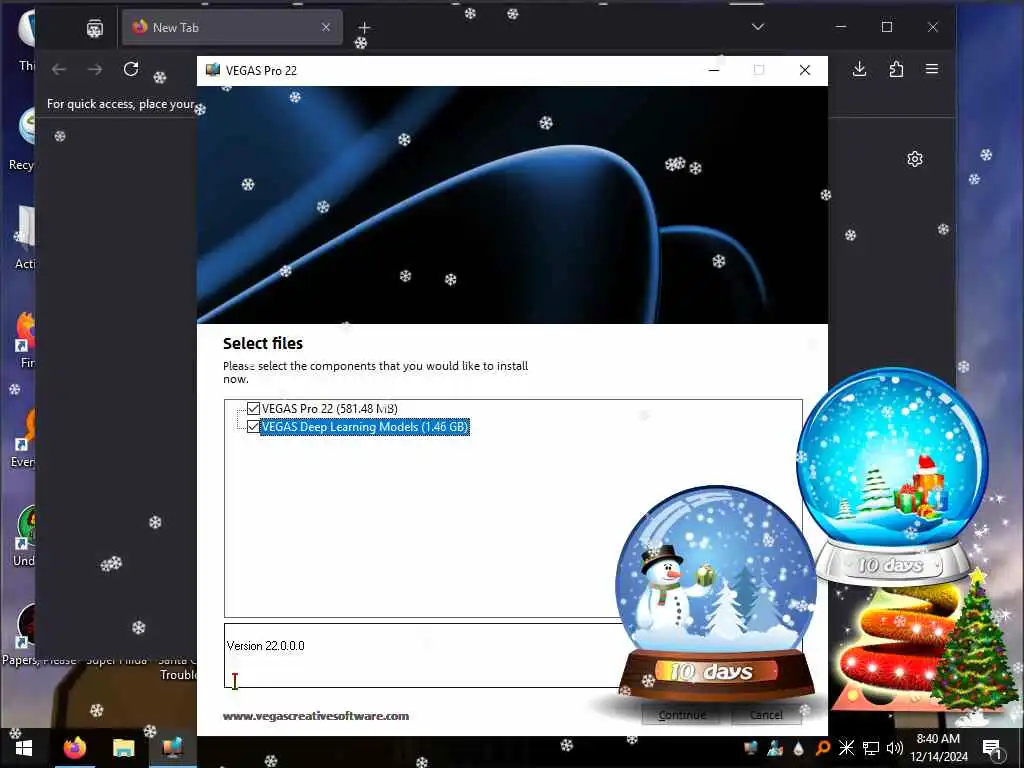Viewport: 1024px width, 768px height.
Task: Close the New Tab in Firefox
Action: (x=326, y=27)
